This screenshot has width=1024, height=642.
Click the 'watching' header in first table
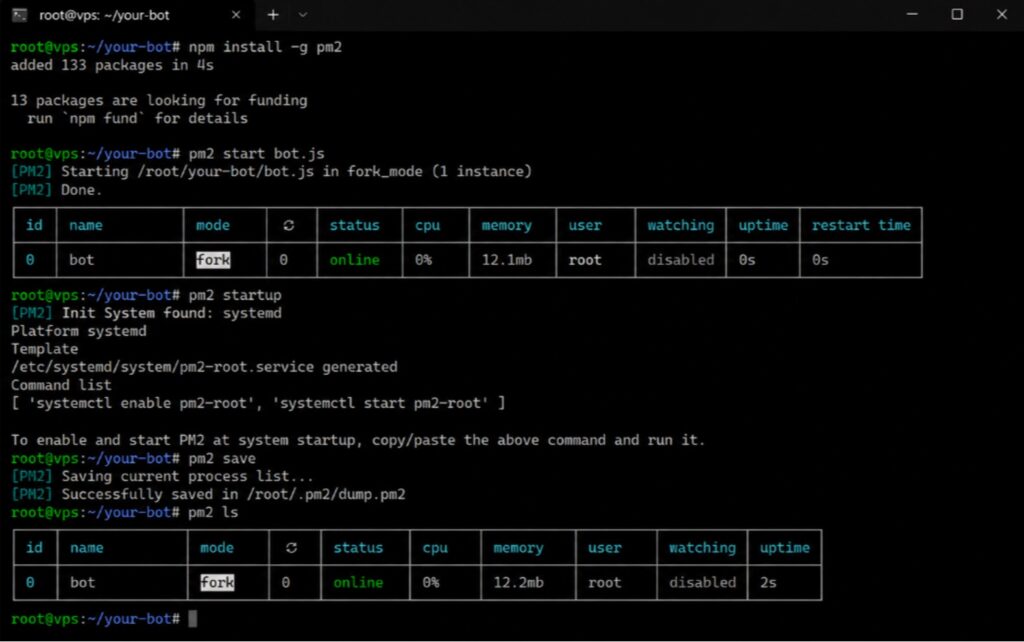pos(680,225)
